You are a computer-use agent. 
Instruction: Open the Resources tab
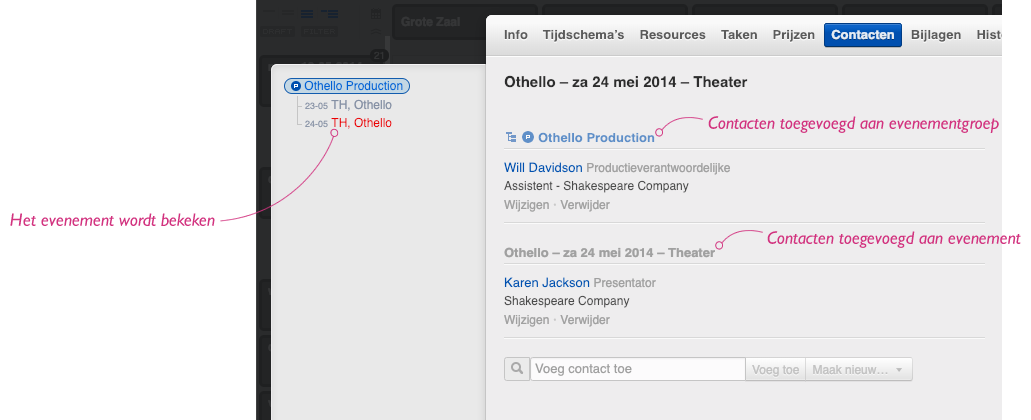(672, 35)
